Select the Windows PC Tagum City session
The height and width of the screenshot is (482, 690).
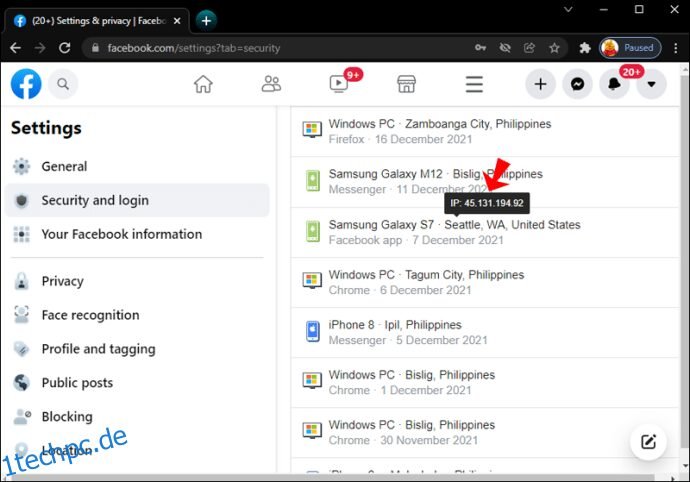484,282
